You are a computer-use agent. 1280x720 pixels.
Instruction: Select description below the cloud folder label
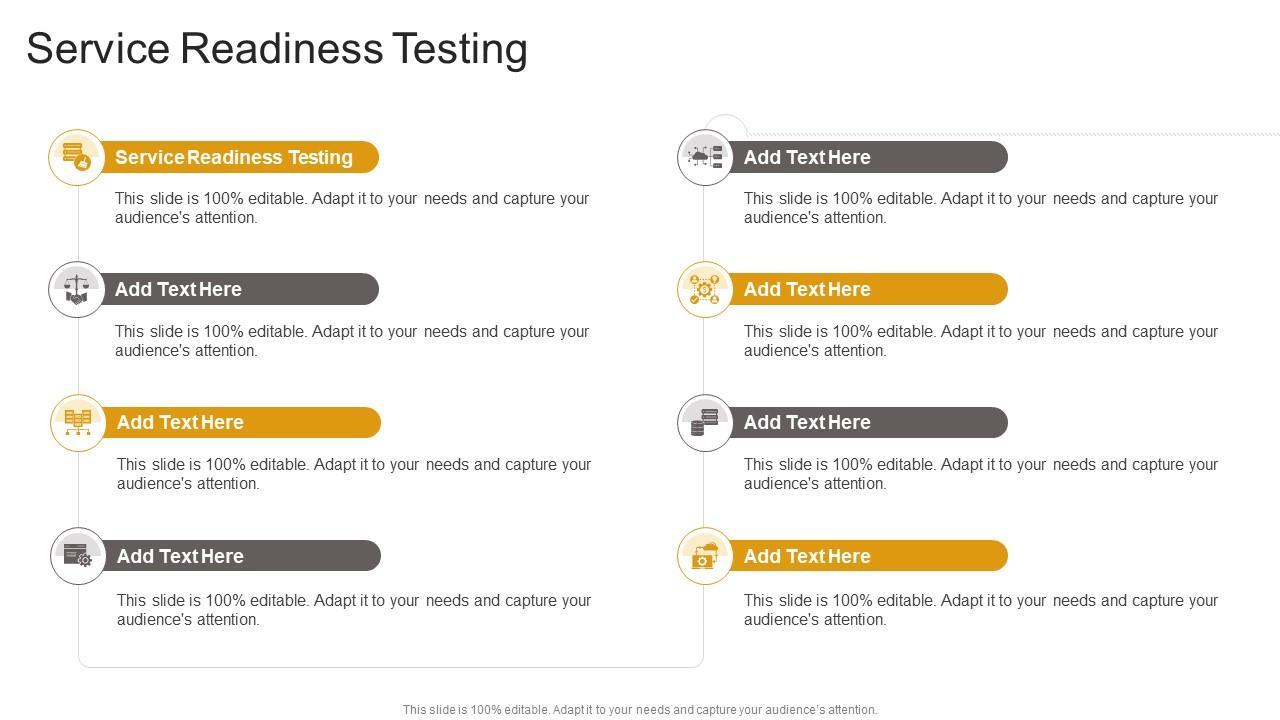980,610
